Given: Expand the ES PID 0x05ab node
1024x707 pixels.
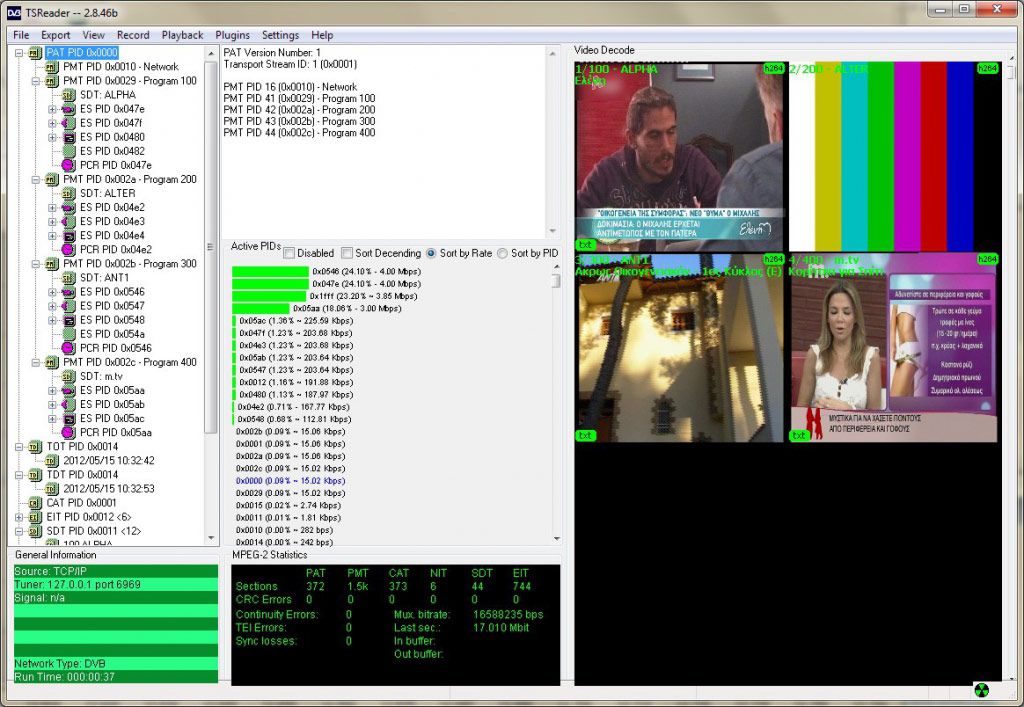Looking at the screenshot, I should (x=53, y=404).
